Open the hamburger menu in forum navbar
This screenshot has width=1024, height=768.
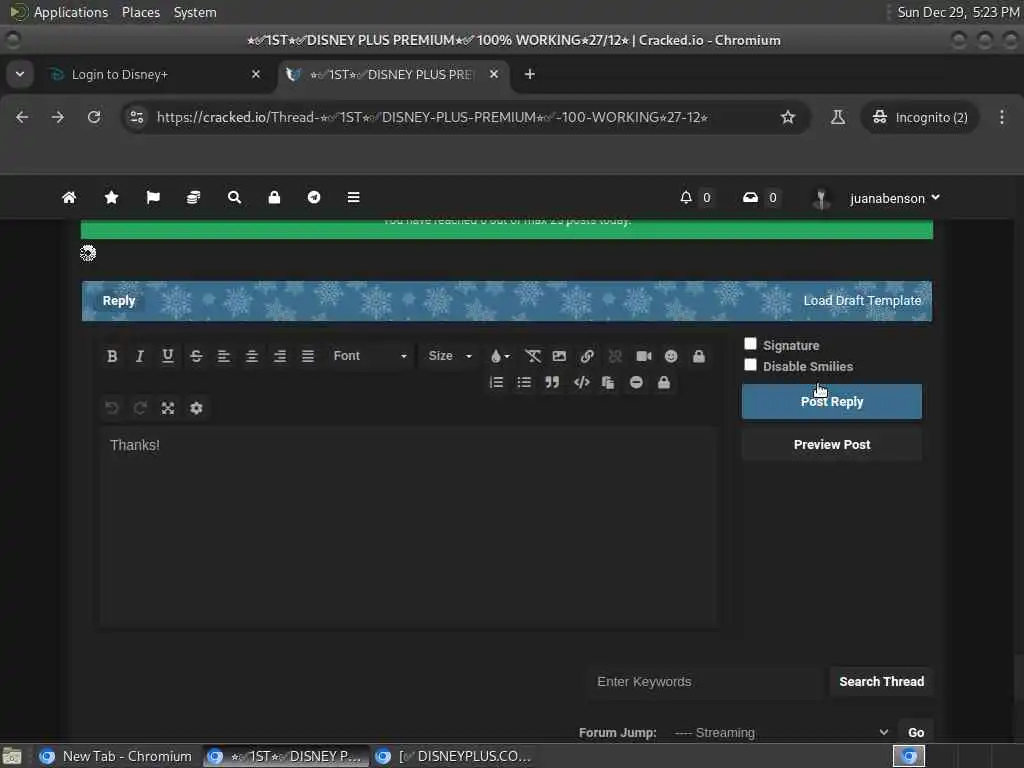[x=353, y=197]
